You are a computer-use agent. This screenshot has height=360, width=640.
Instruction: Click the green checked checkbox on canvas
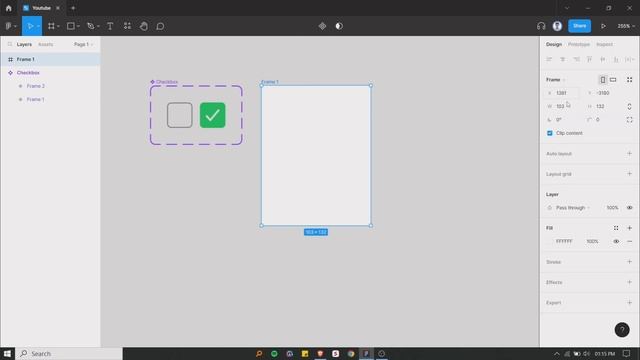tap(213, 115)
